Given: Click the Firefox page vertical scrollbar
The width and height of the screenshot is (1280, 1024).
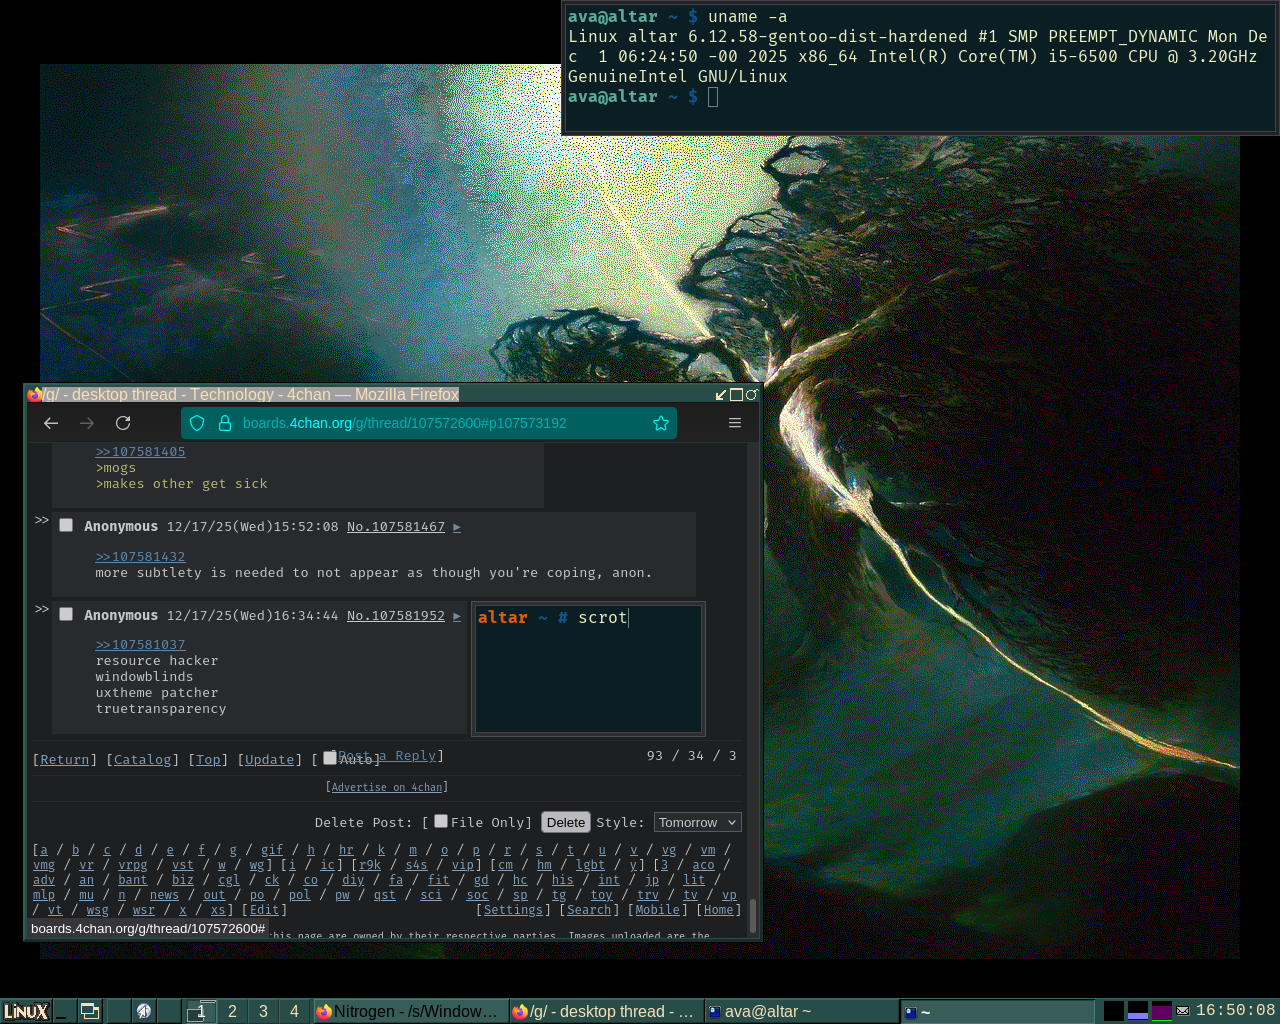Looking at the screenshot, I should (752, 915).
